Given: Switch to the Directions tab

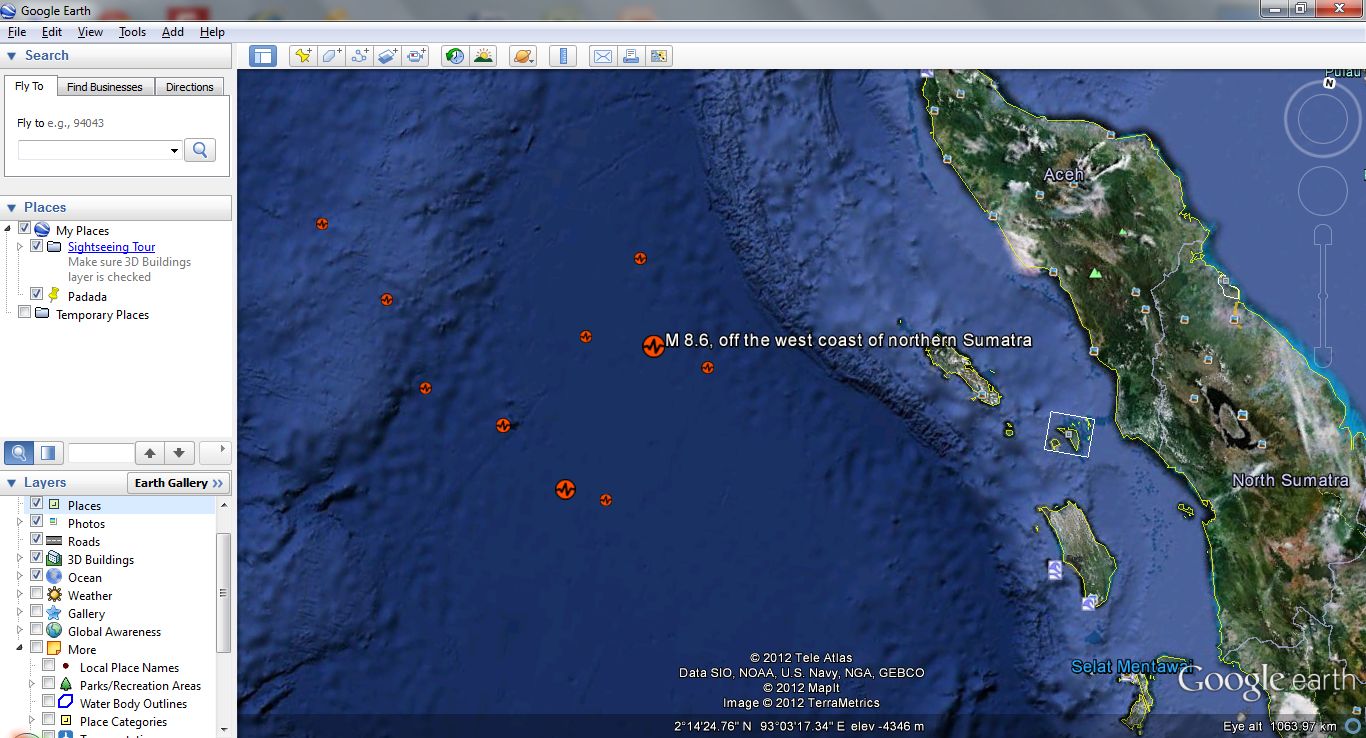Looking at the screenshot, I should [190, 87].
